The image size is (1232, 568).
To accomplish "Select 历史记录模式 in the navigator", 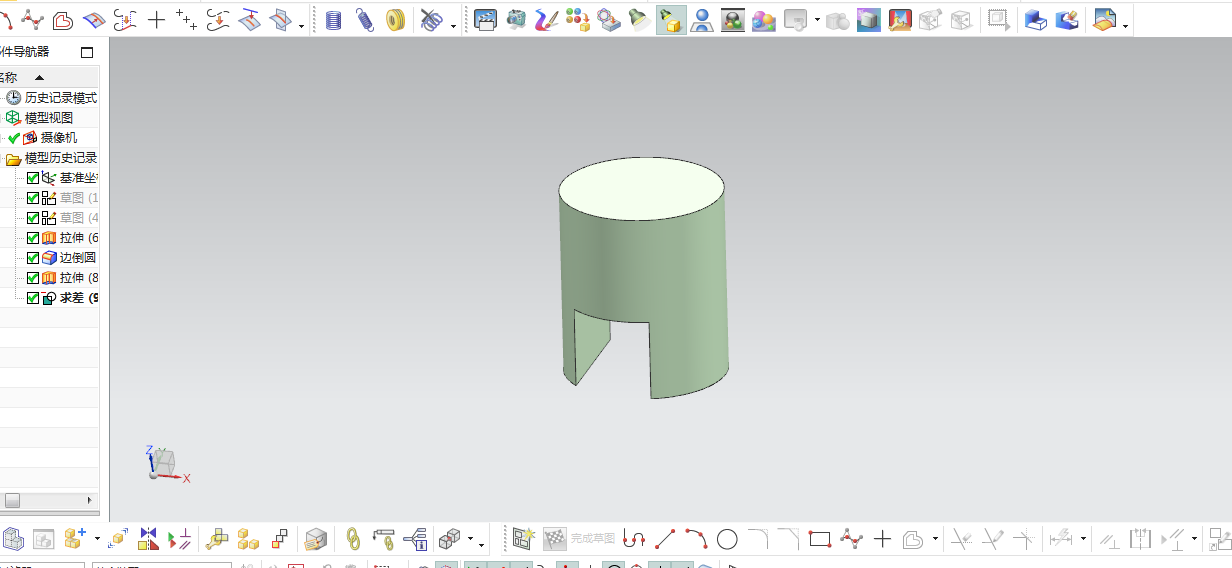I will coord(60,98).
